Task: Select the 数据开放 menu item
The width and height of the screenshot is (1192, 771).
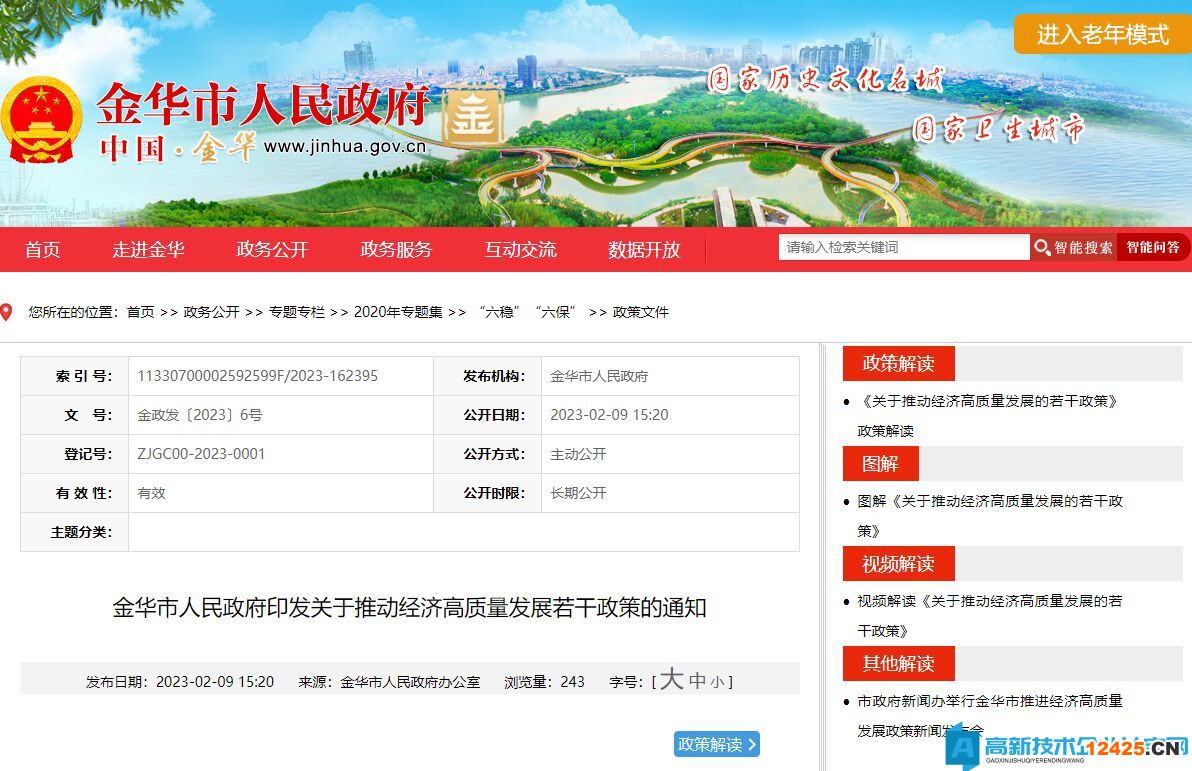Action: (x=643, y=251)
